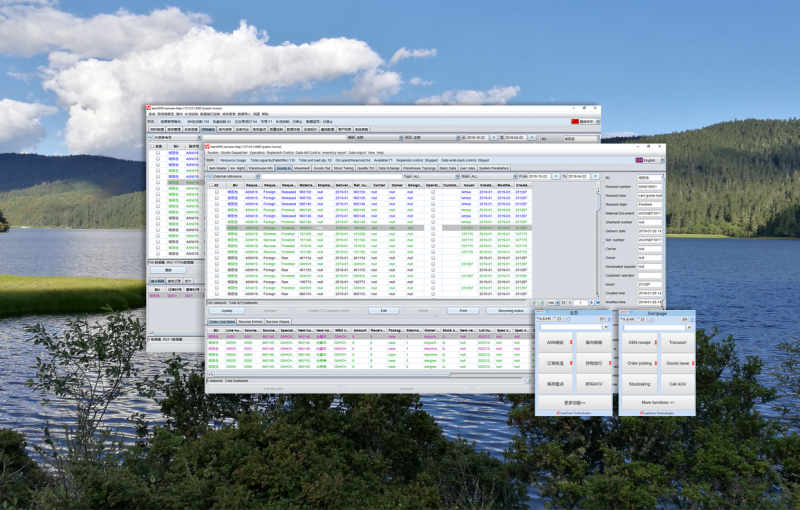Click the 库存盘点 button on Chinese start panel
Viewport: 800px width, 510px height.
coord(555,384)
